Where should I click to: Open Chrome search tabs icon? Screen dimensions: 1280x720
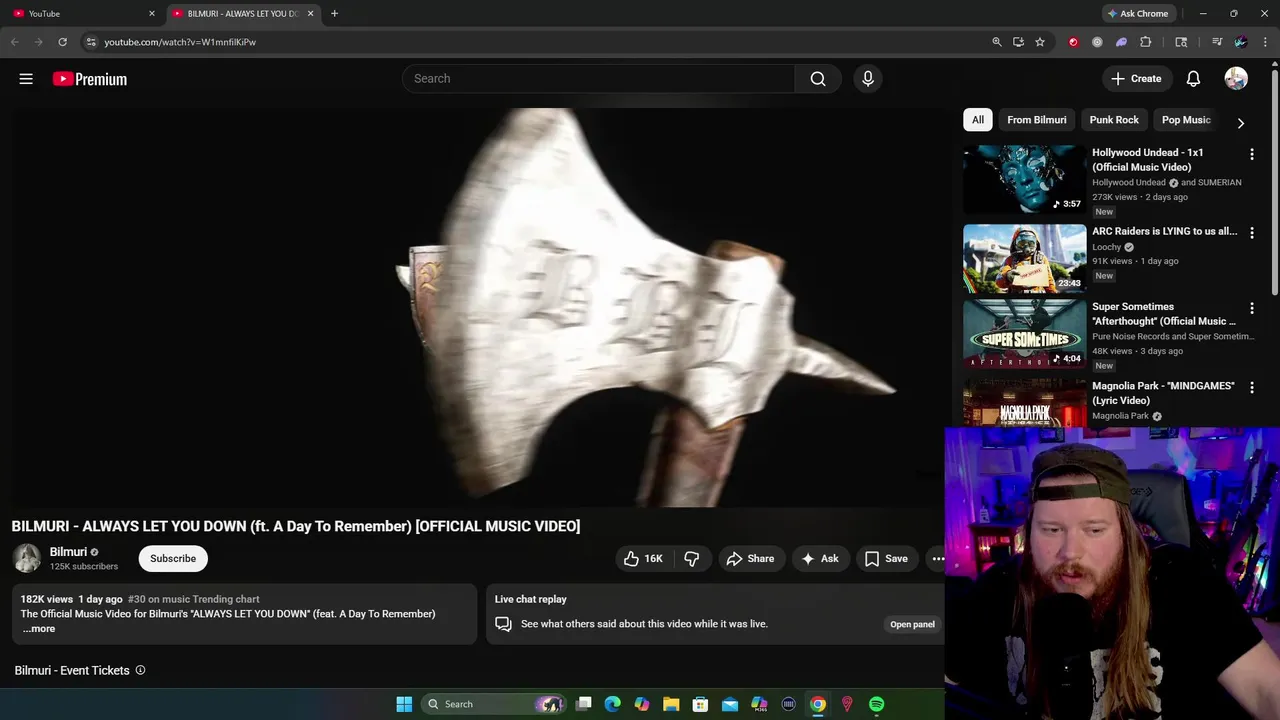1181,42
